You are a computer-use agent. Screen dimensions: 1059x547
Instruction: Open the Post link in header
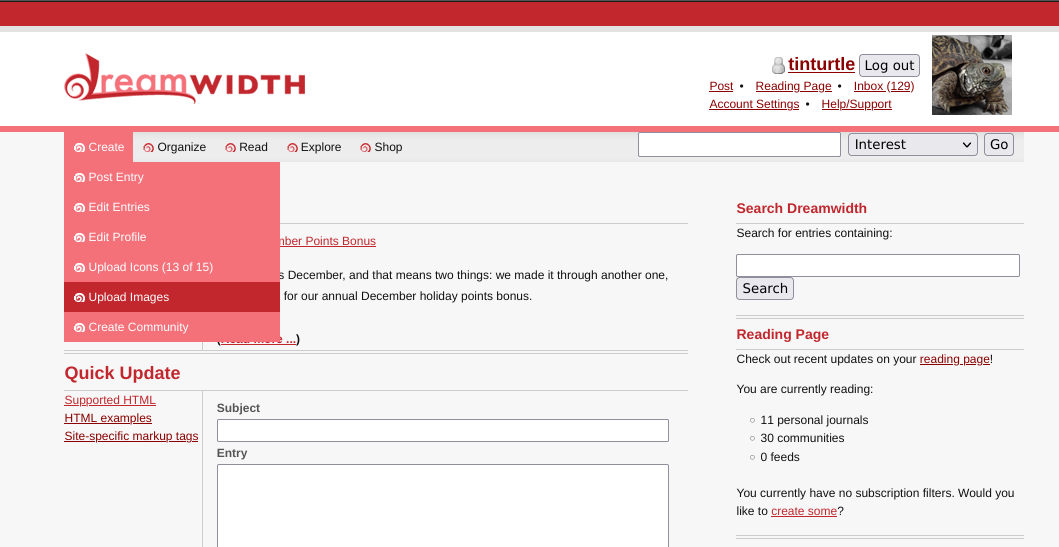[721, 86]
